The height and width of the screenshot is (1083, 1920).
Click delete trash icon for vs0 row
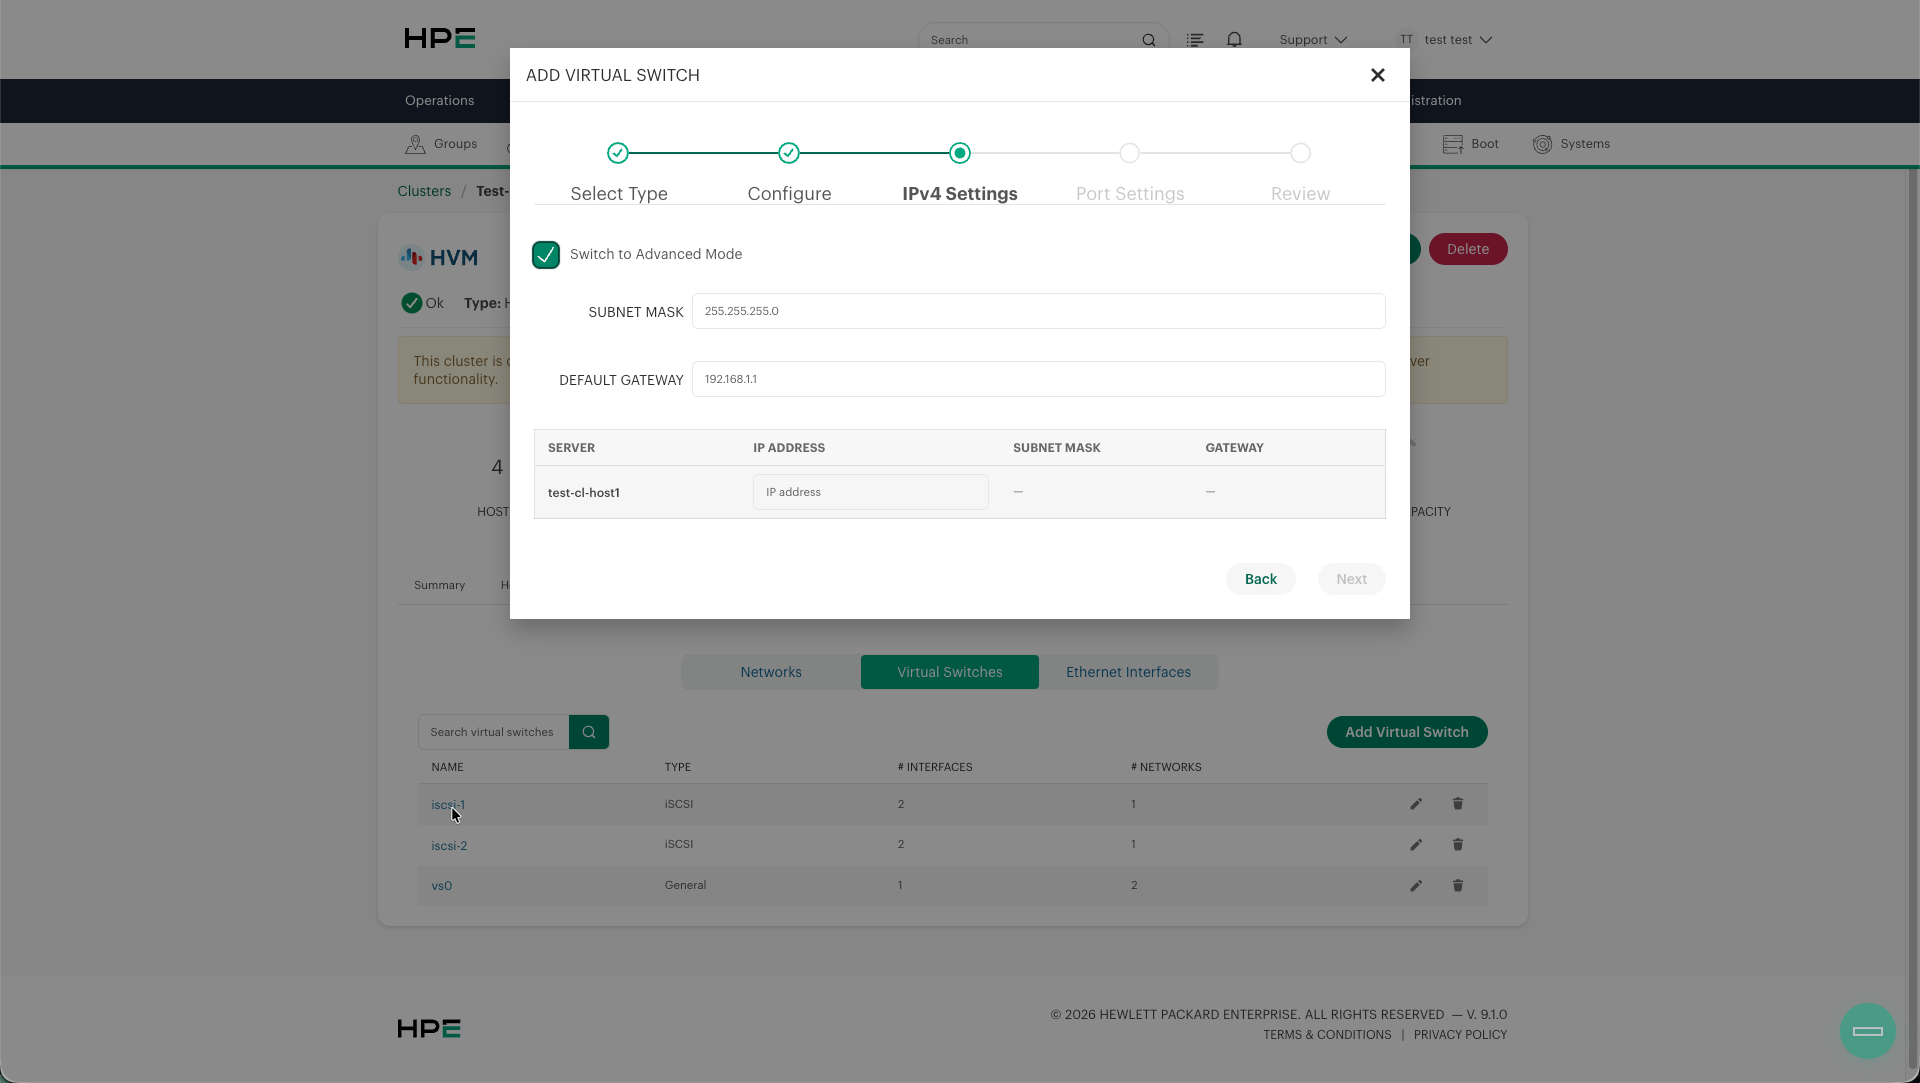pyautogui.click(x=1458, y=886)
